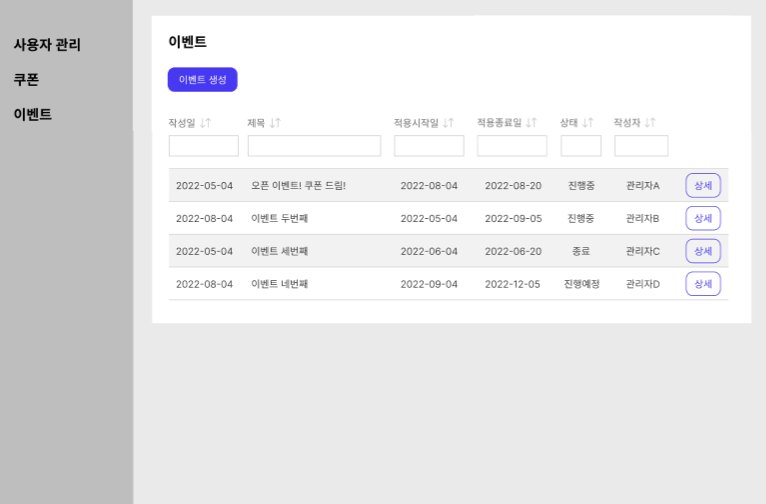Image resolution: width=766 pixels, height=504 pixels.
Task: Sort by 작성일 using its sort arrows
Action: pos(206,123)
